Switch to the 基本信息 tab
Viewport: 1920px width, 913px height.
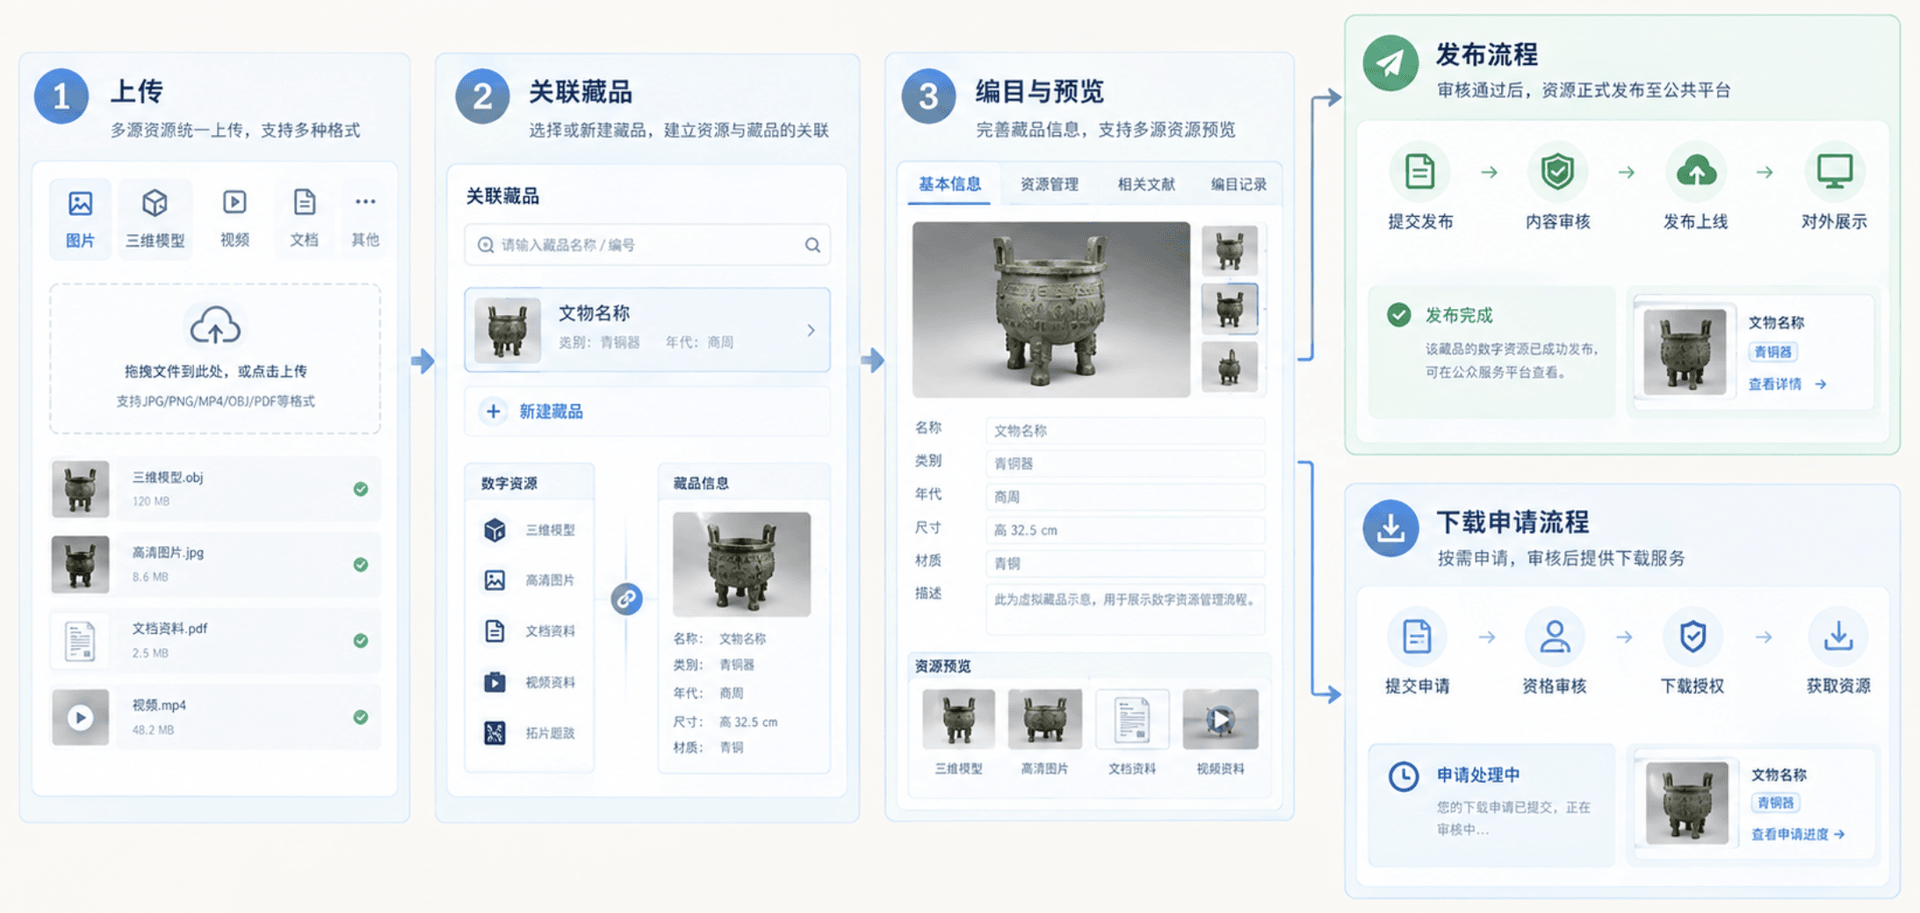pos(949,184)
